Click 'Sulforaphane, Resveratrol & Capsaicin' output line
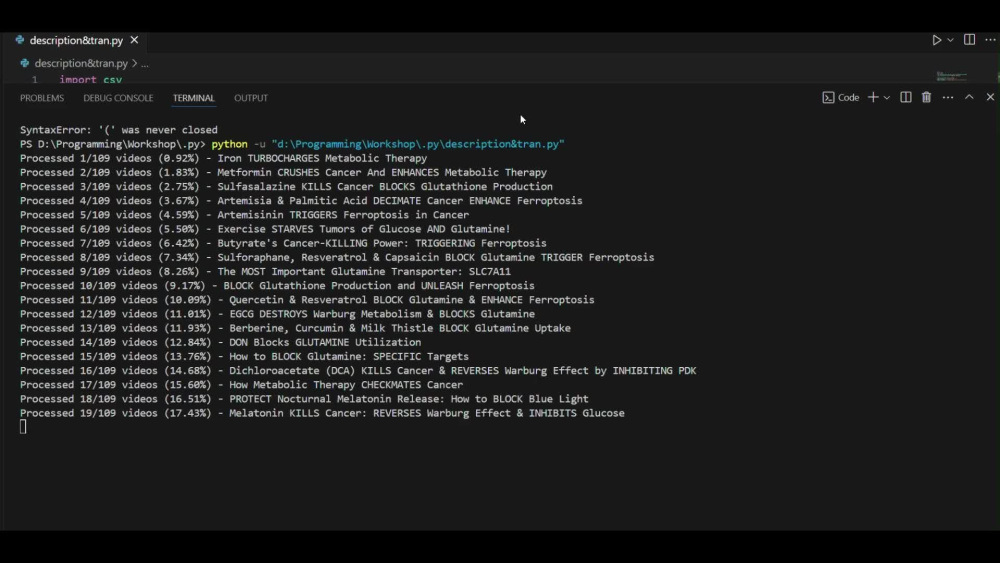1000x563 pixels. tap(337, 257)
